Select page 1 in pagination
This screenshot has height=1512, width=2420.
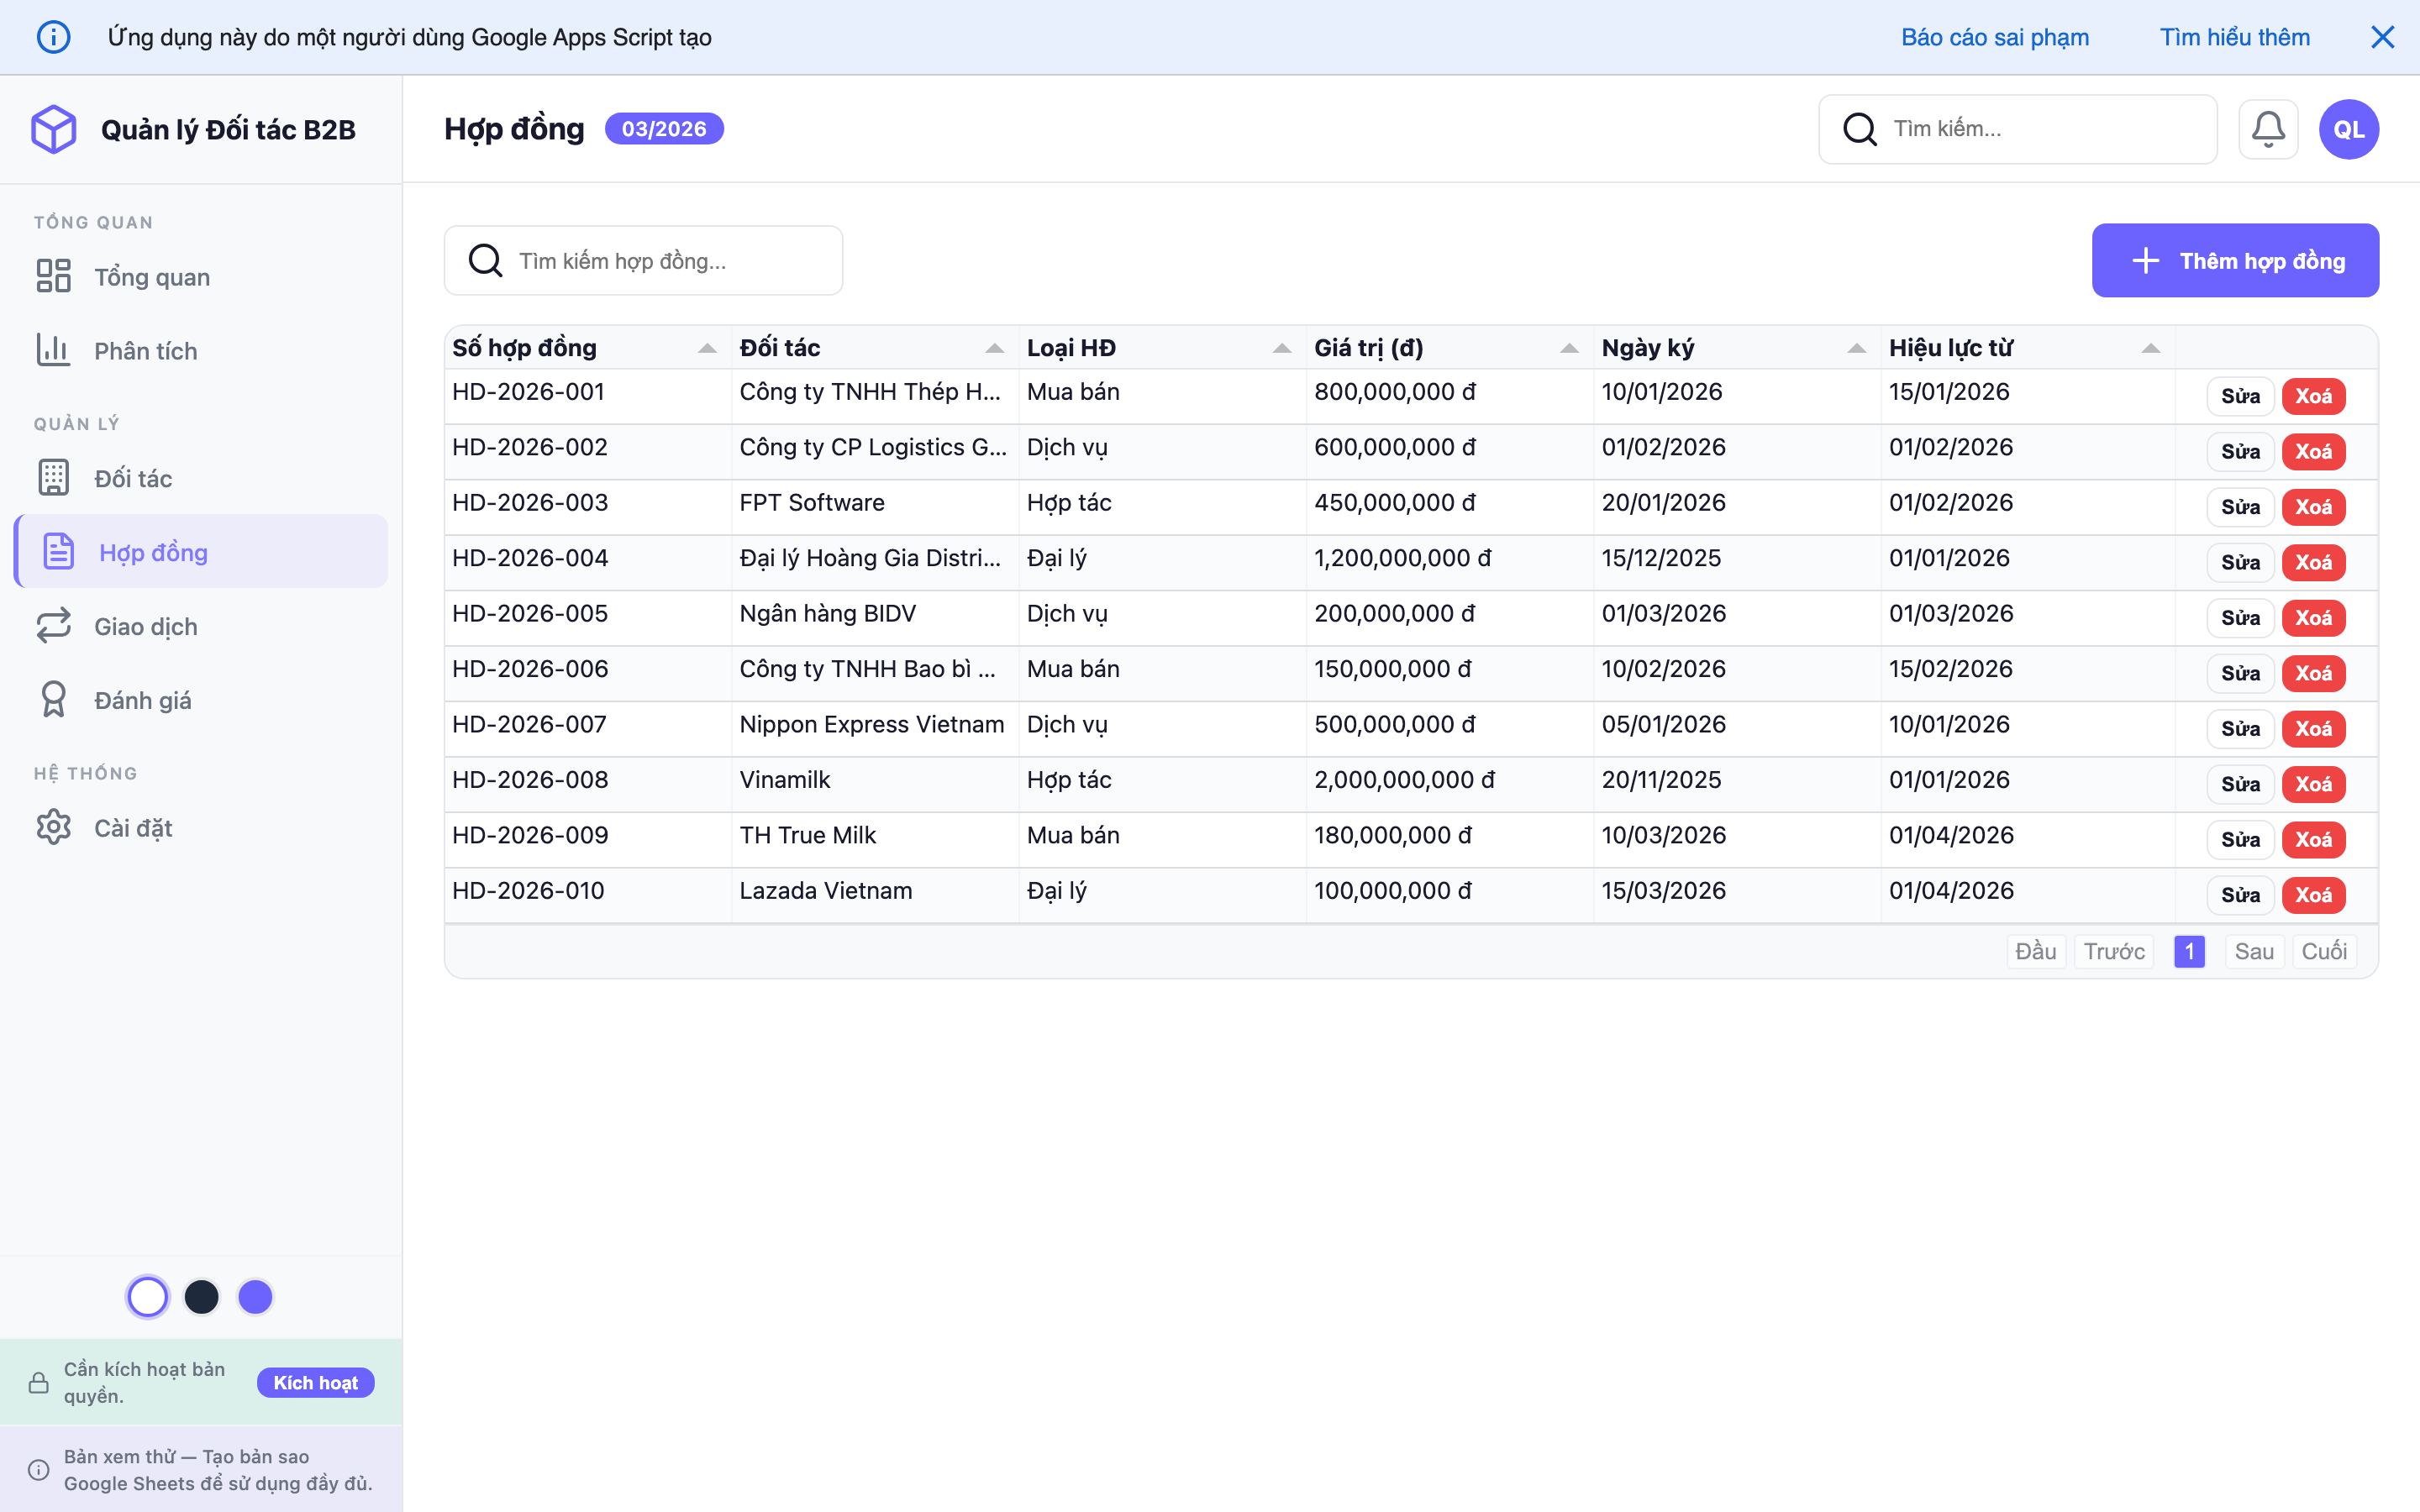[2190, 951]
